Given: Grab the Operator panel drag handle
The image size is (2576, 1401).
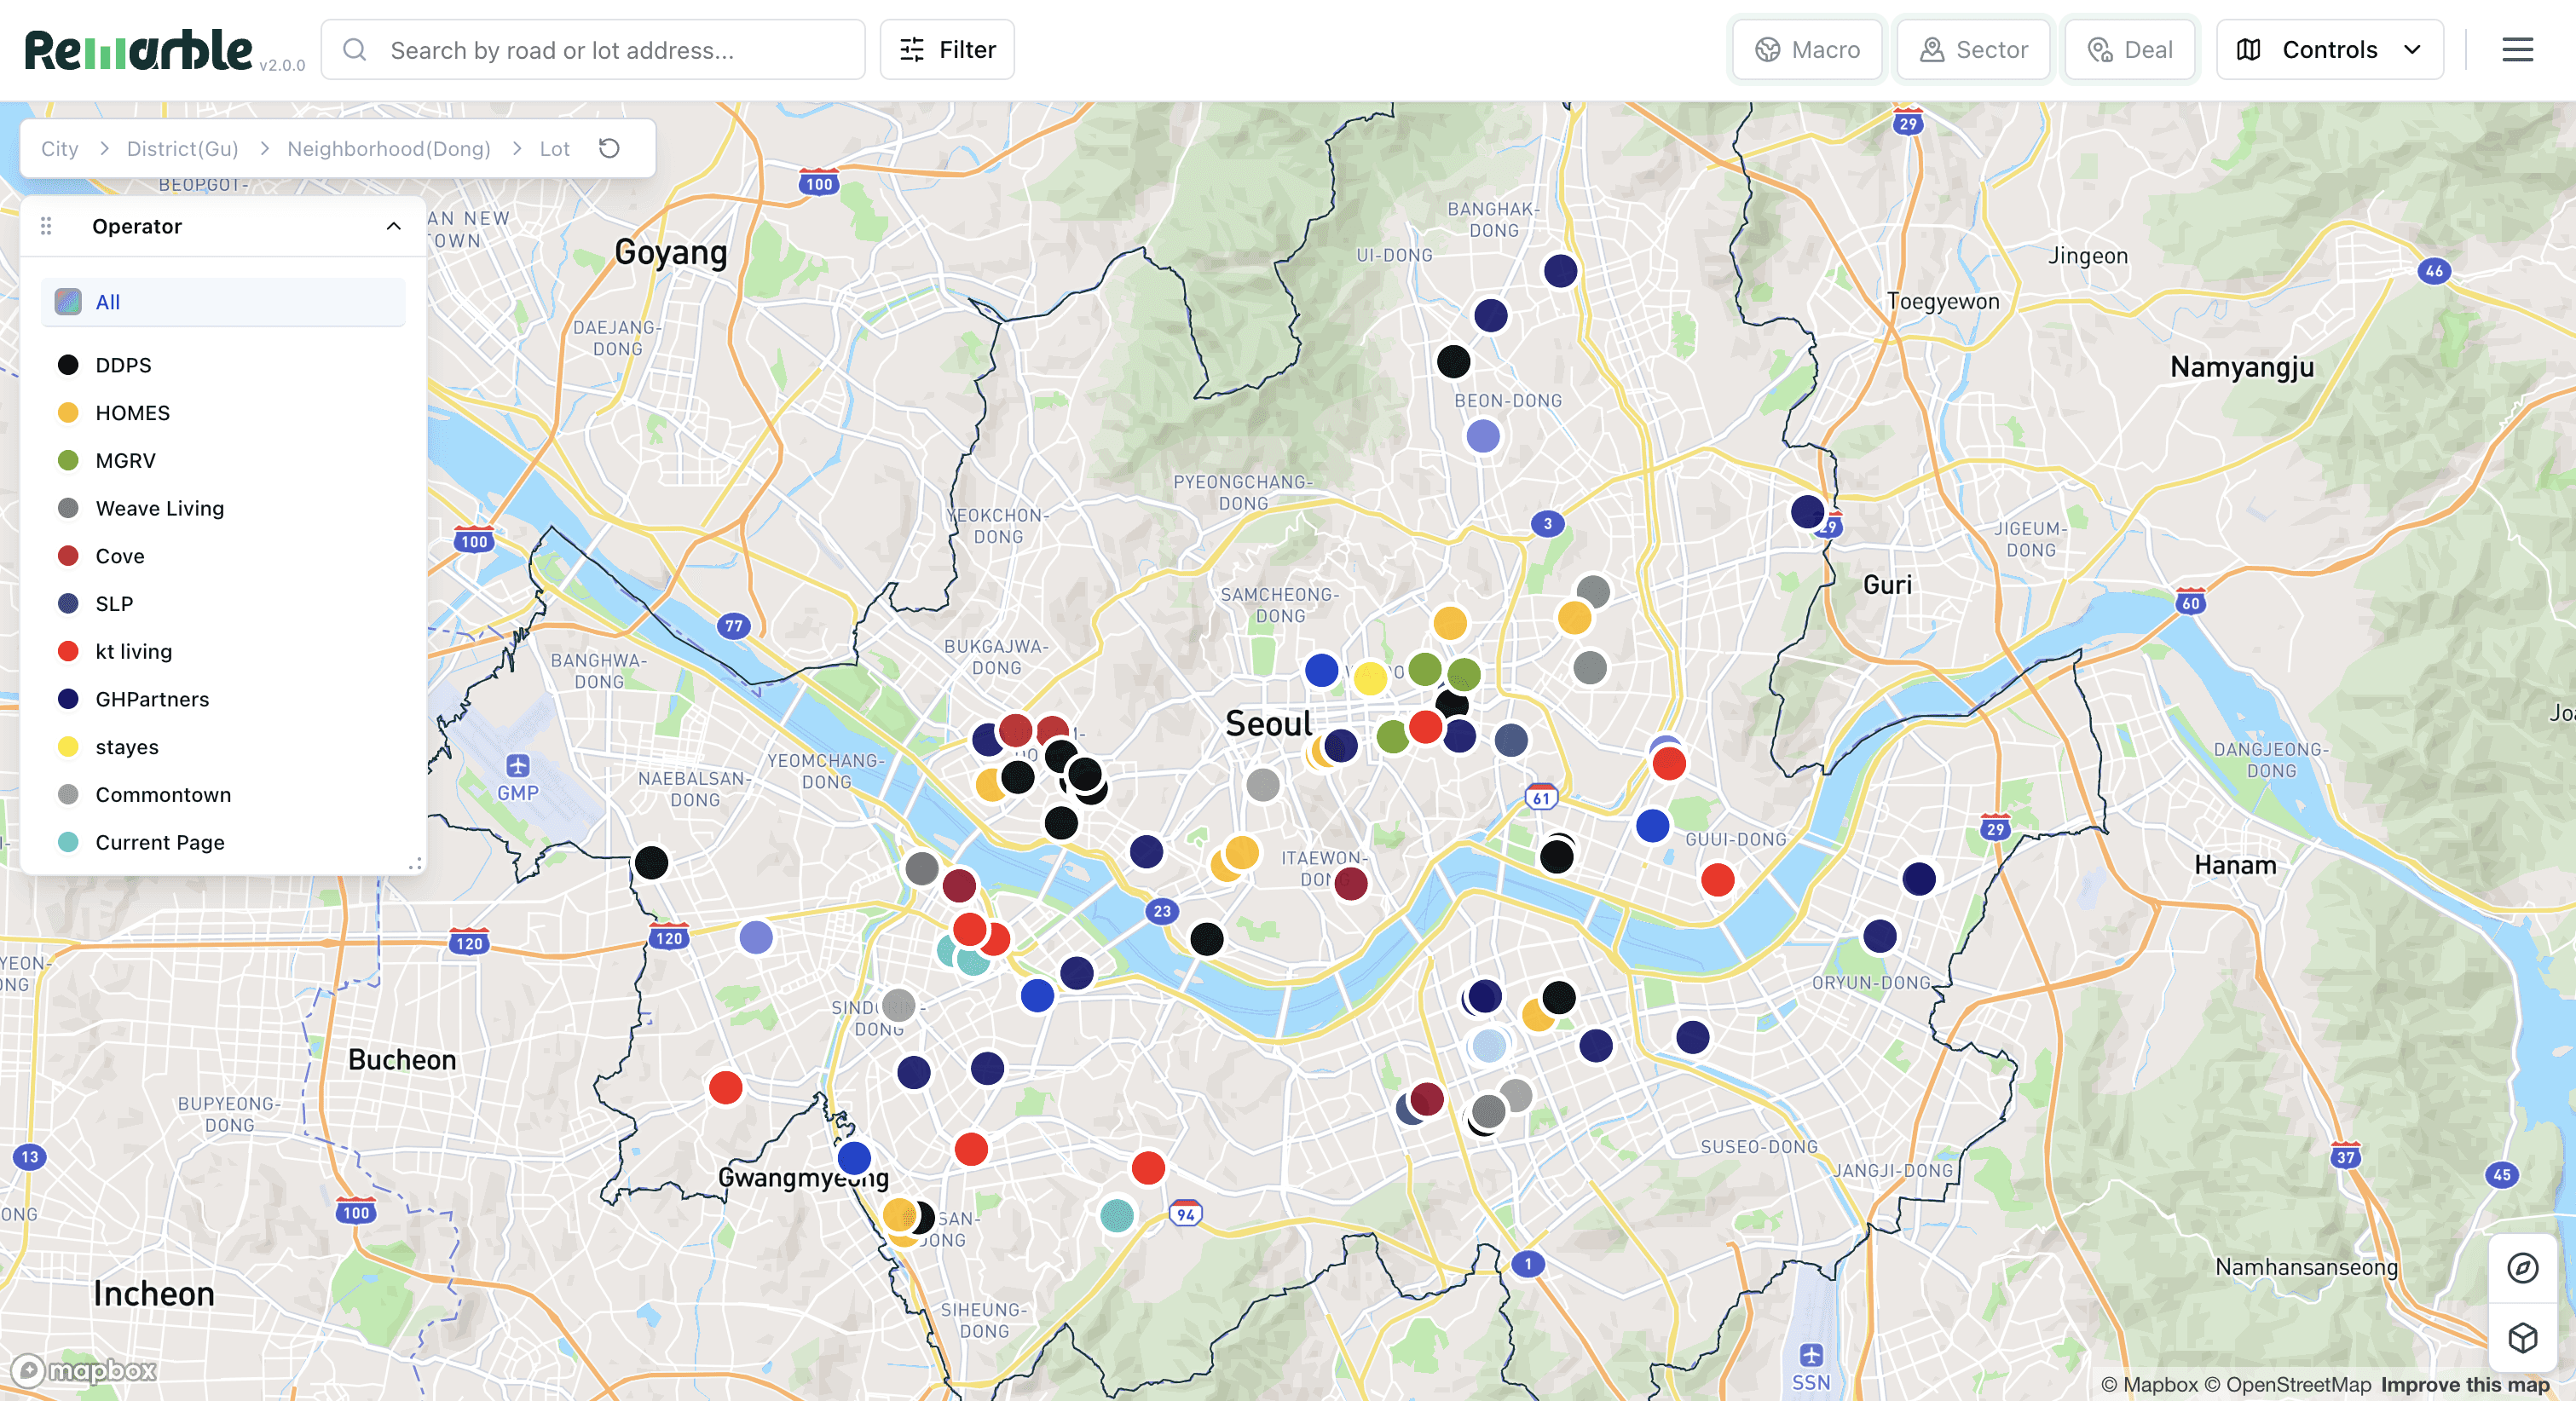Looking at the screenshot, I should (x=46, y=226).
